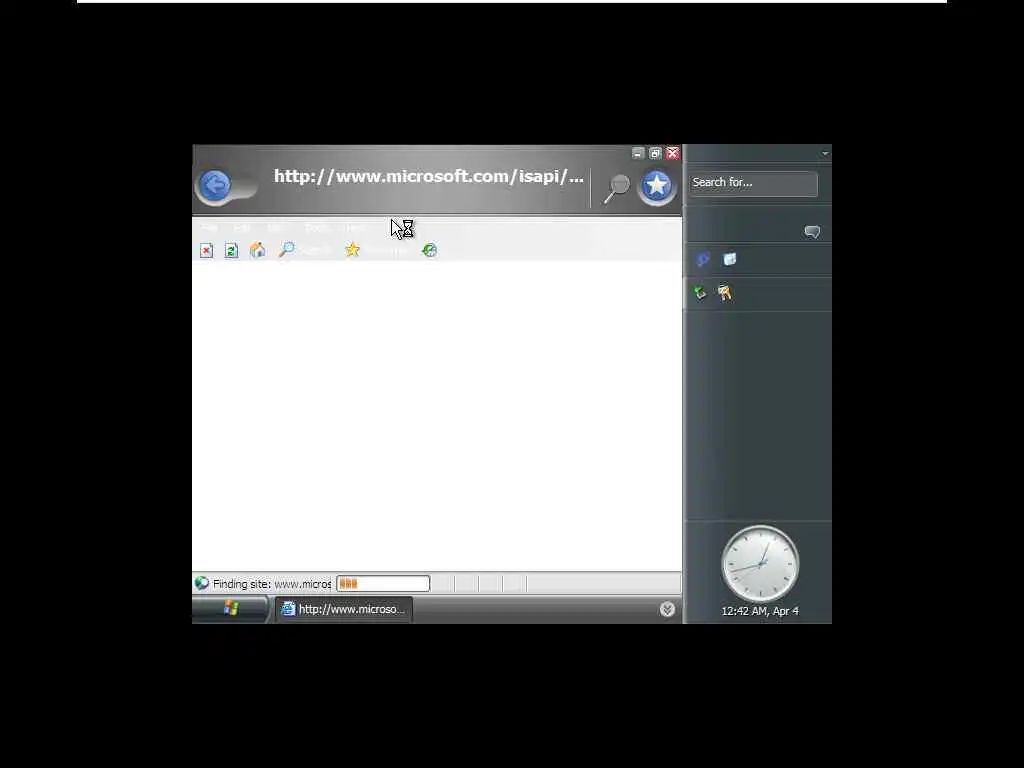Launch the blue Internet Explorer sidebar shortcut
1024x768 pixels.
point(703,259)
